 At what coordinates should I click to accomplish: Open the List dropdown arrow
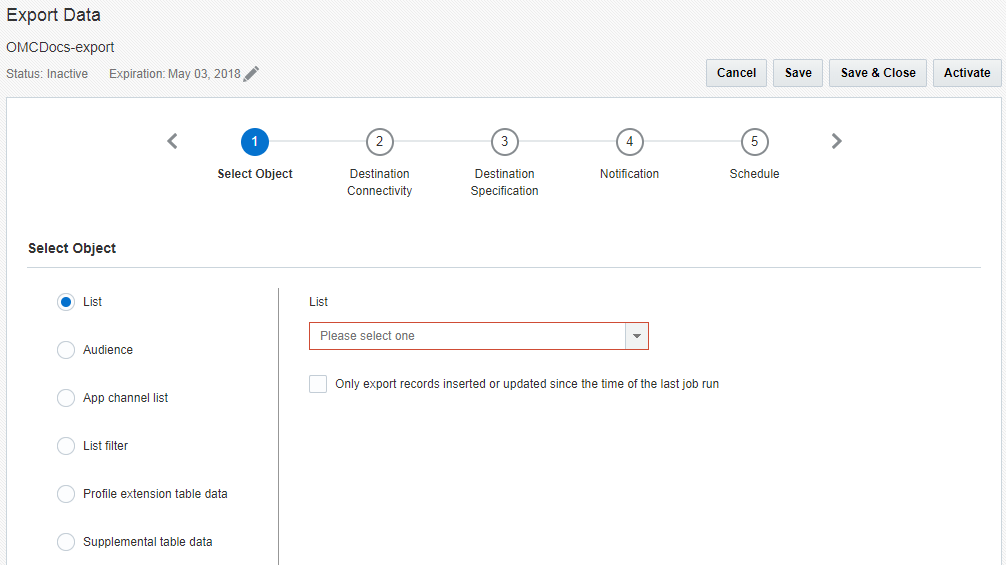636,336
